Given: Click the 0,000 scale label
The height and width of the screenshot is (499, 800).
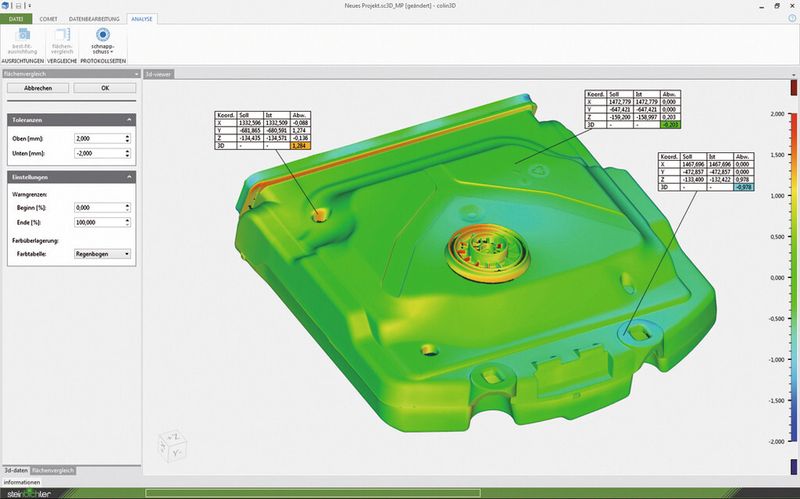Looking at the screenshot, I should click(777, 278).
